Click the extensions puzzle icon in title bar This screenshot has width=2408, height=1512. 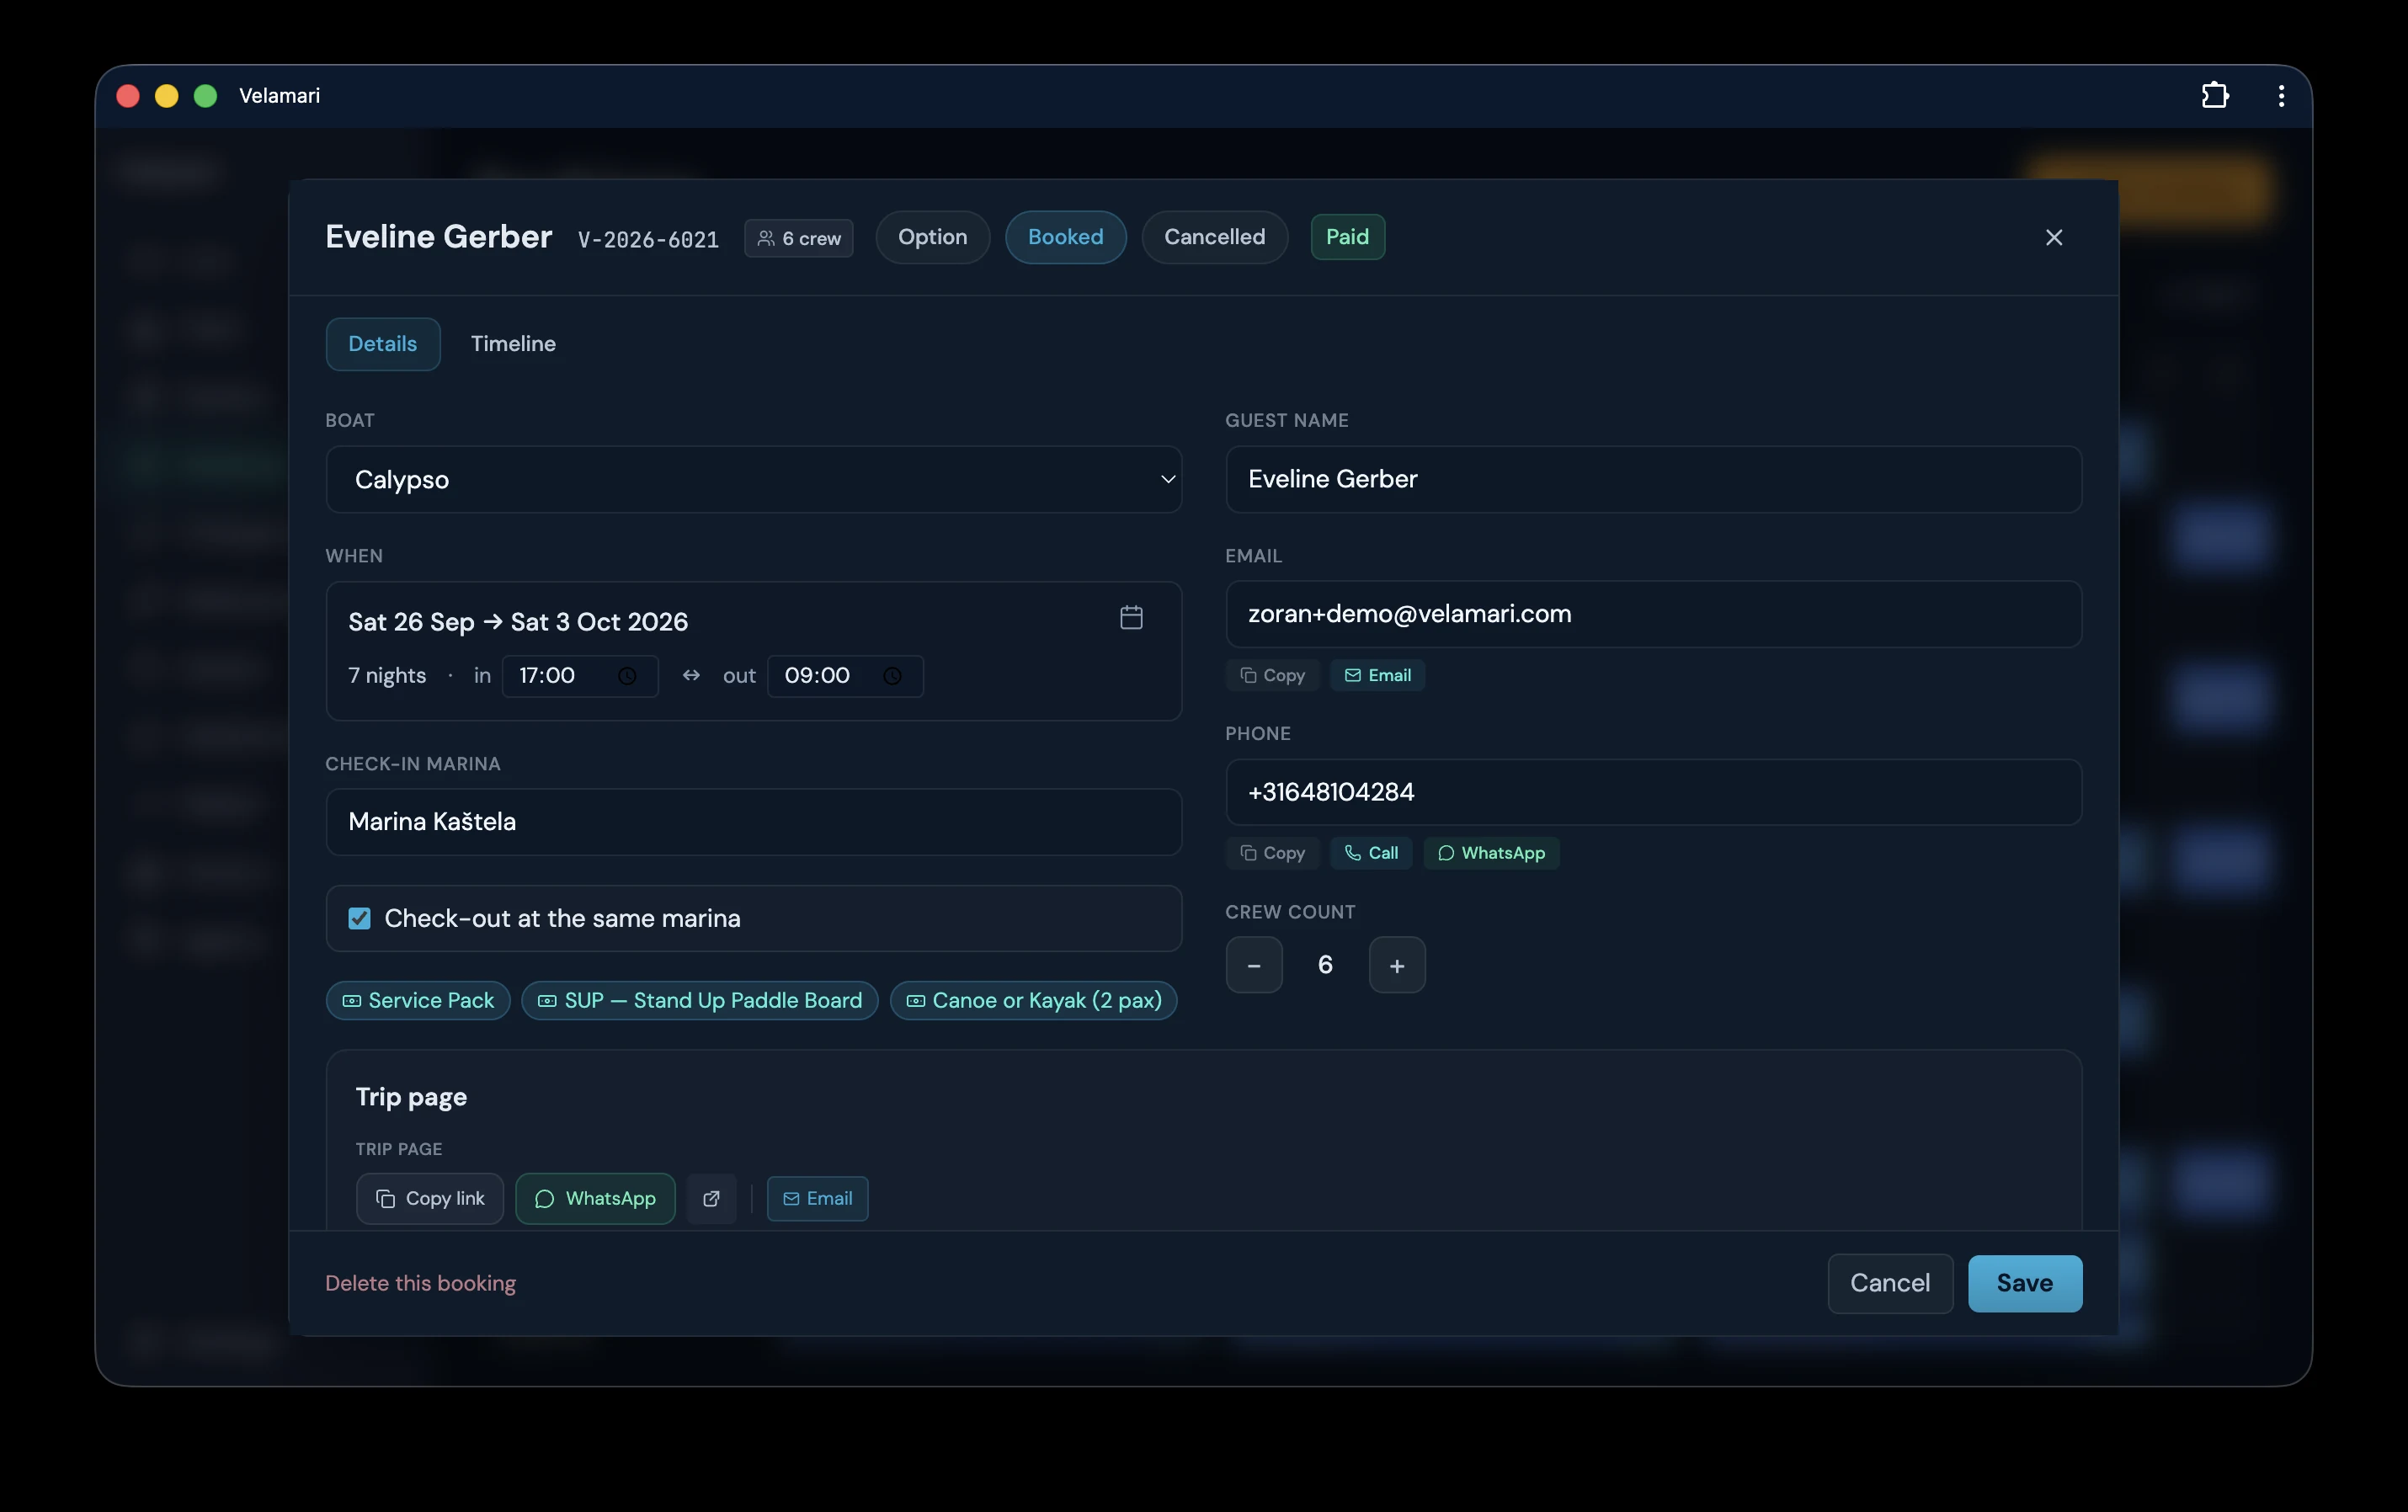[x=2214, y=95]
